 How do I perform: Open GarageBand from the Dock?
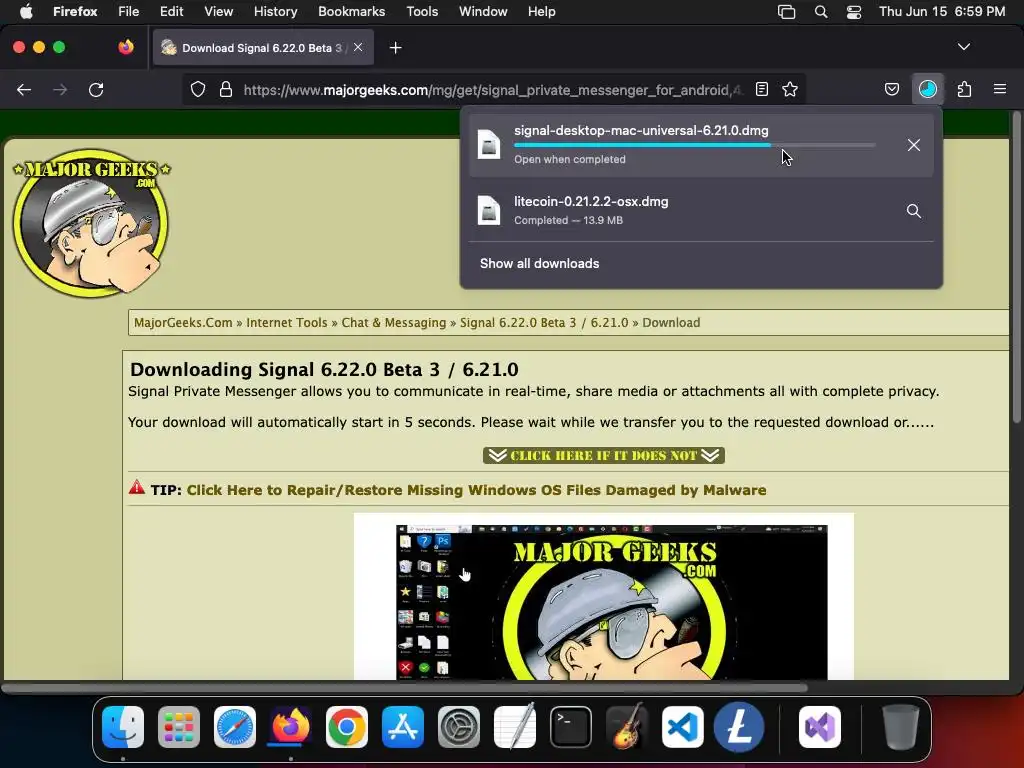click(x=627, y=727)
